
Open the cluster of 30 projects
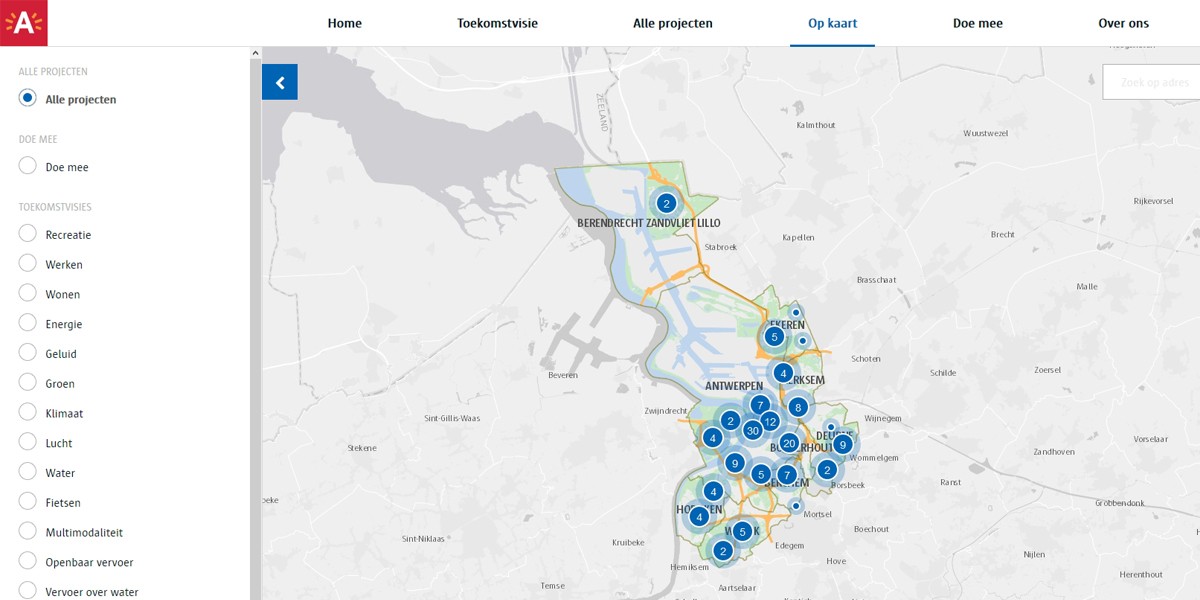click(752, 430)
